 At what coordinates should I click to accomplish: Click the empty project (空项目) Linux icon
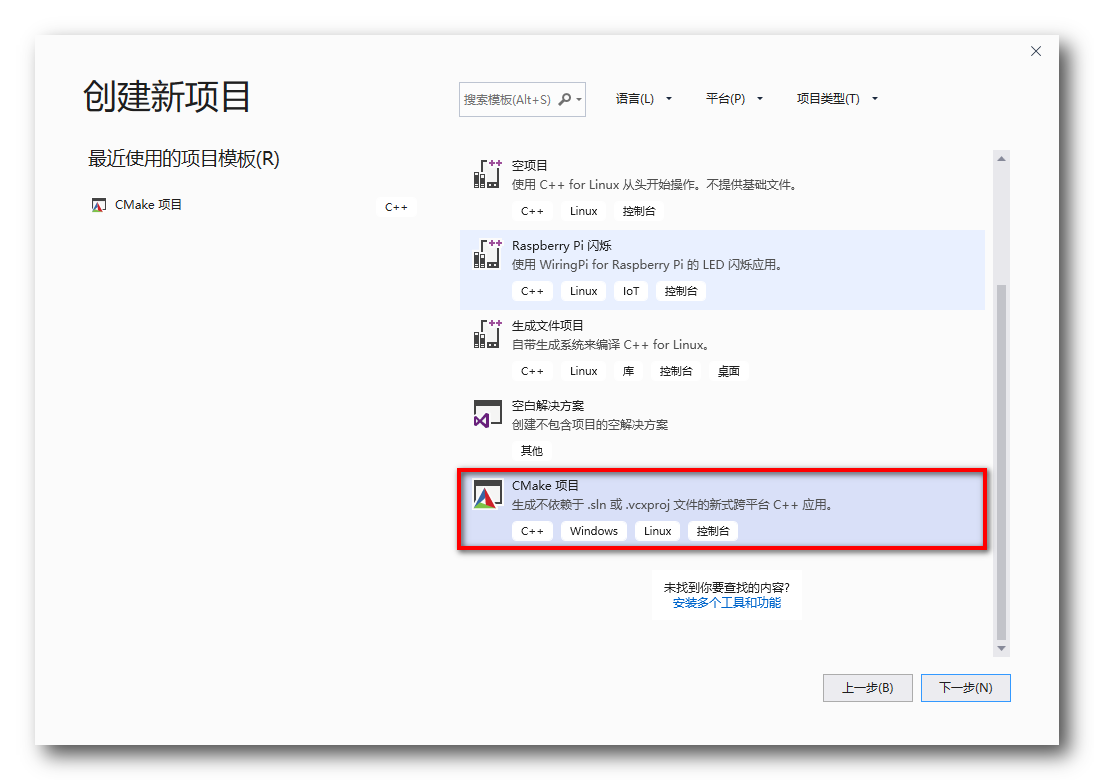488,174
